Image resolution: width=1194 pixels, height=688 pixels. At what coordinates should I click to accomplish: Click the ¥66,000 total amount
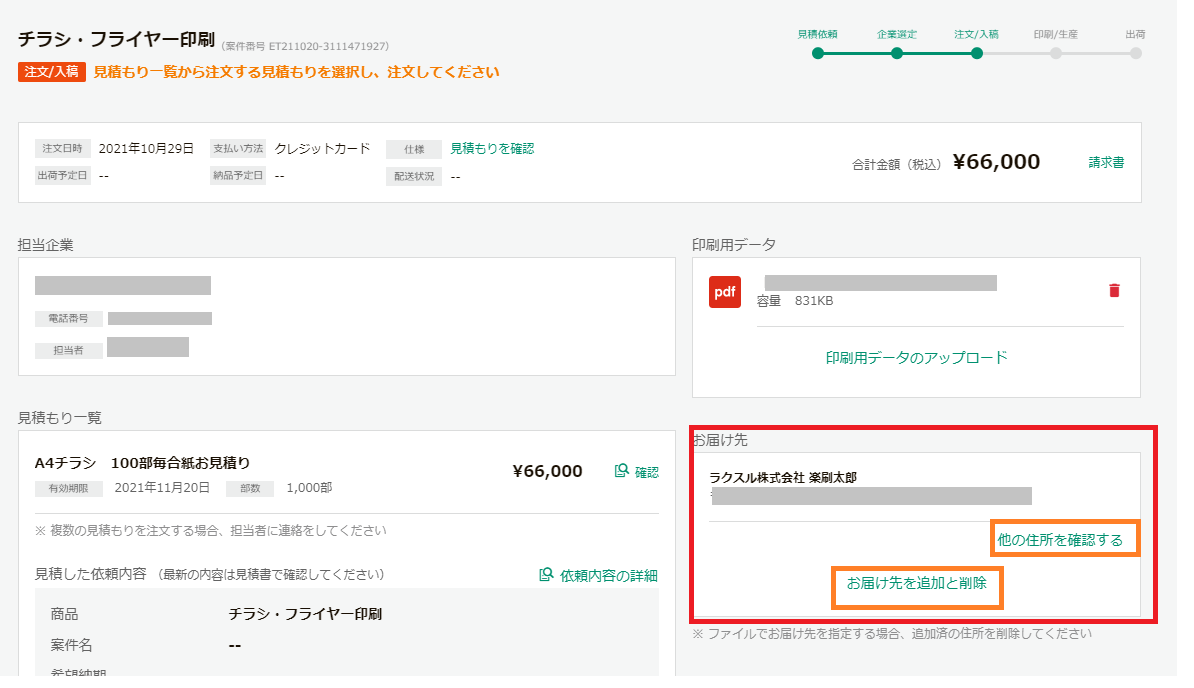pyautogui.click(x=996, y=162)
